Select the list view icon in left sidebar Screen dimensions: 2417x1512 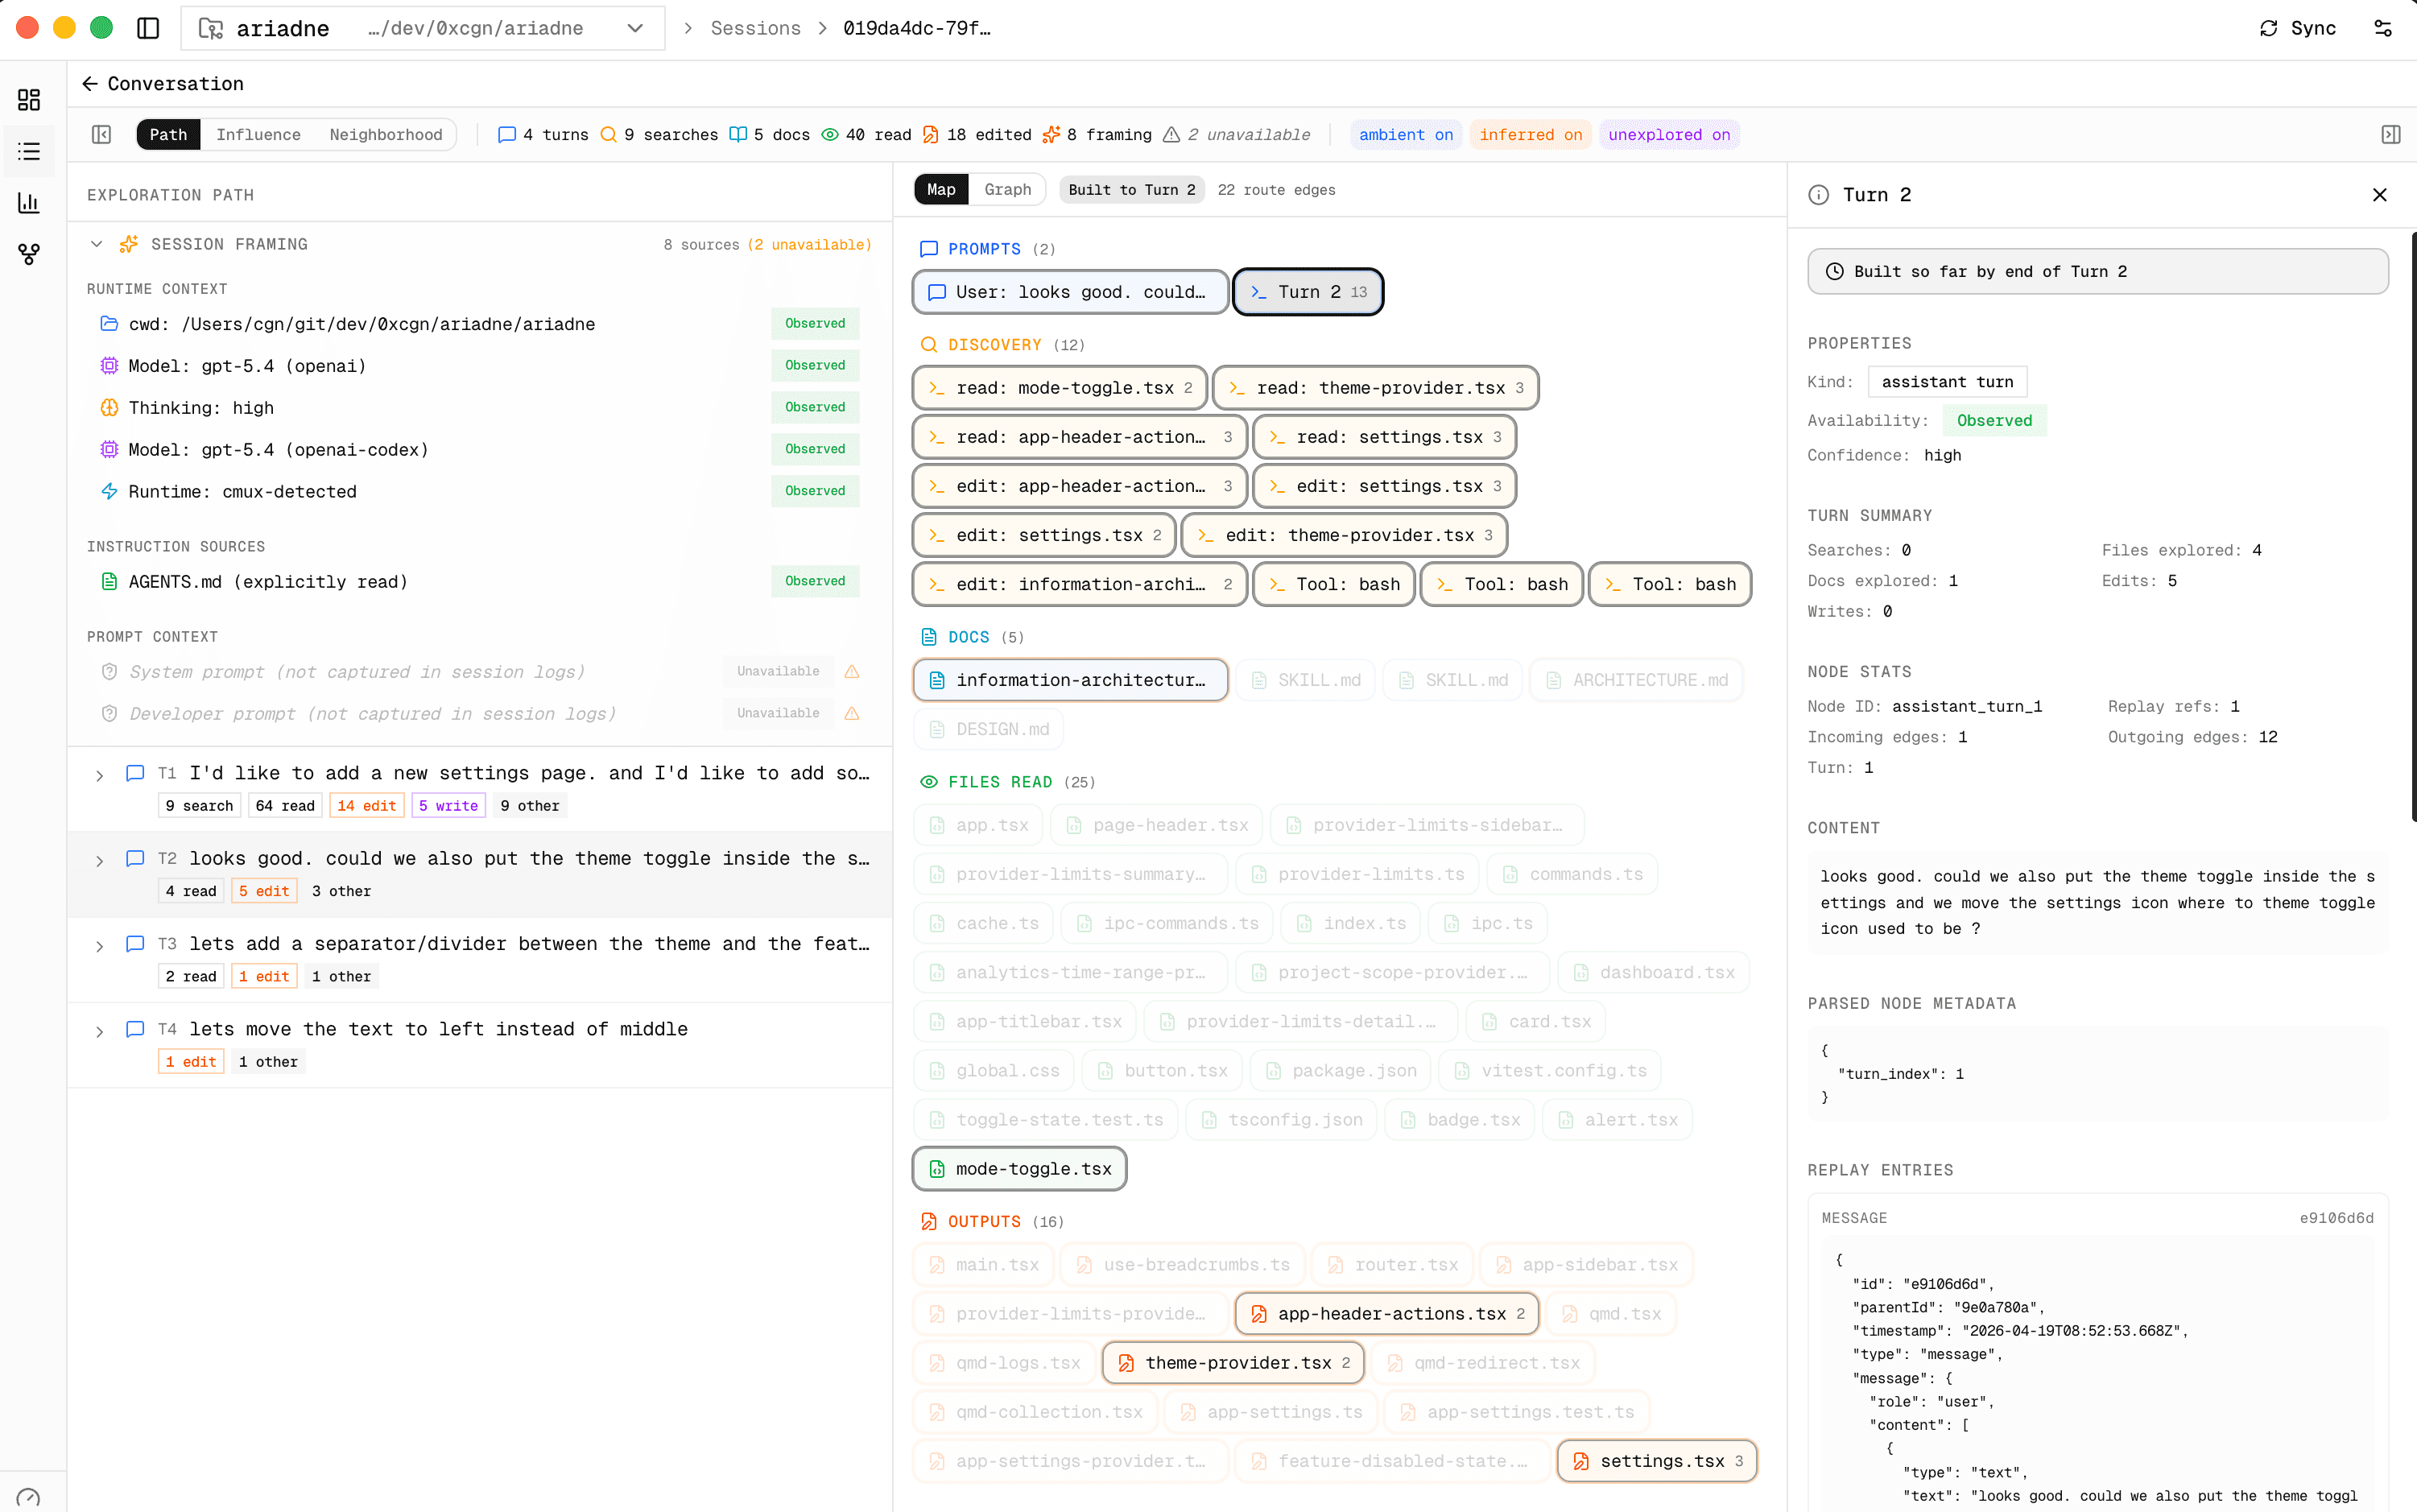click(x=28, y=151)
